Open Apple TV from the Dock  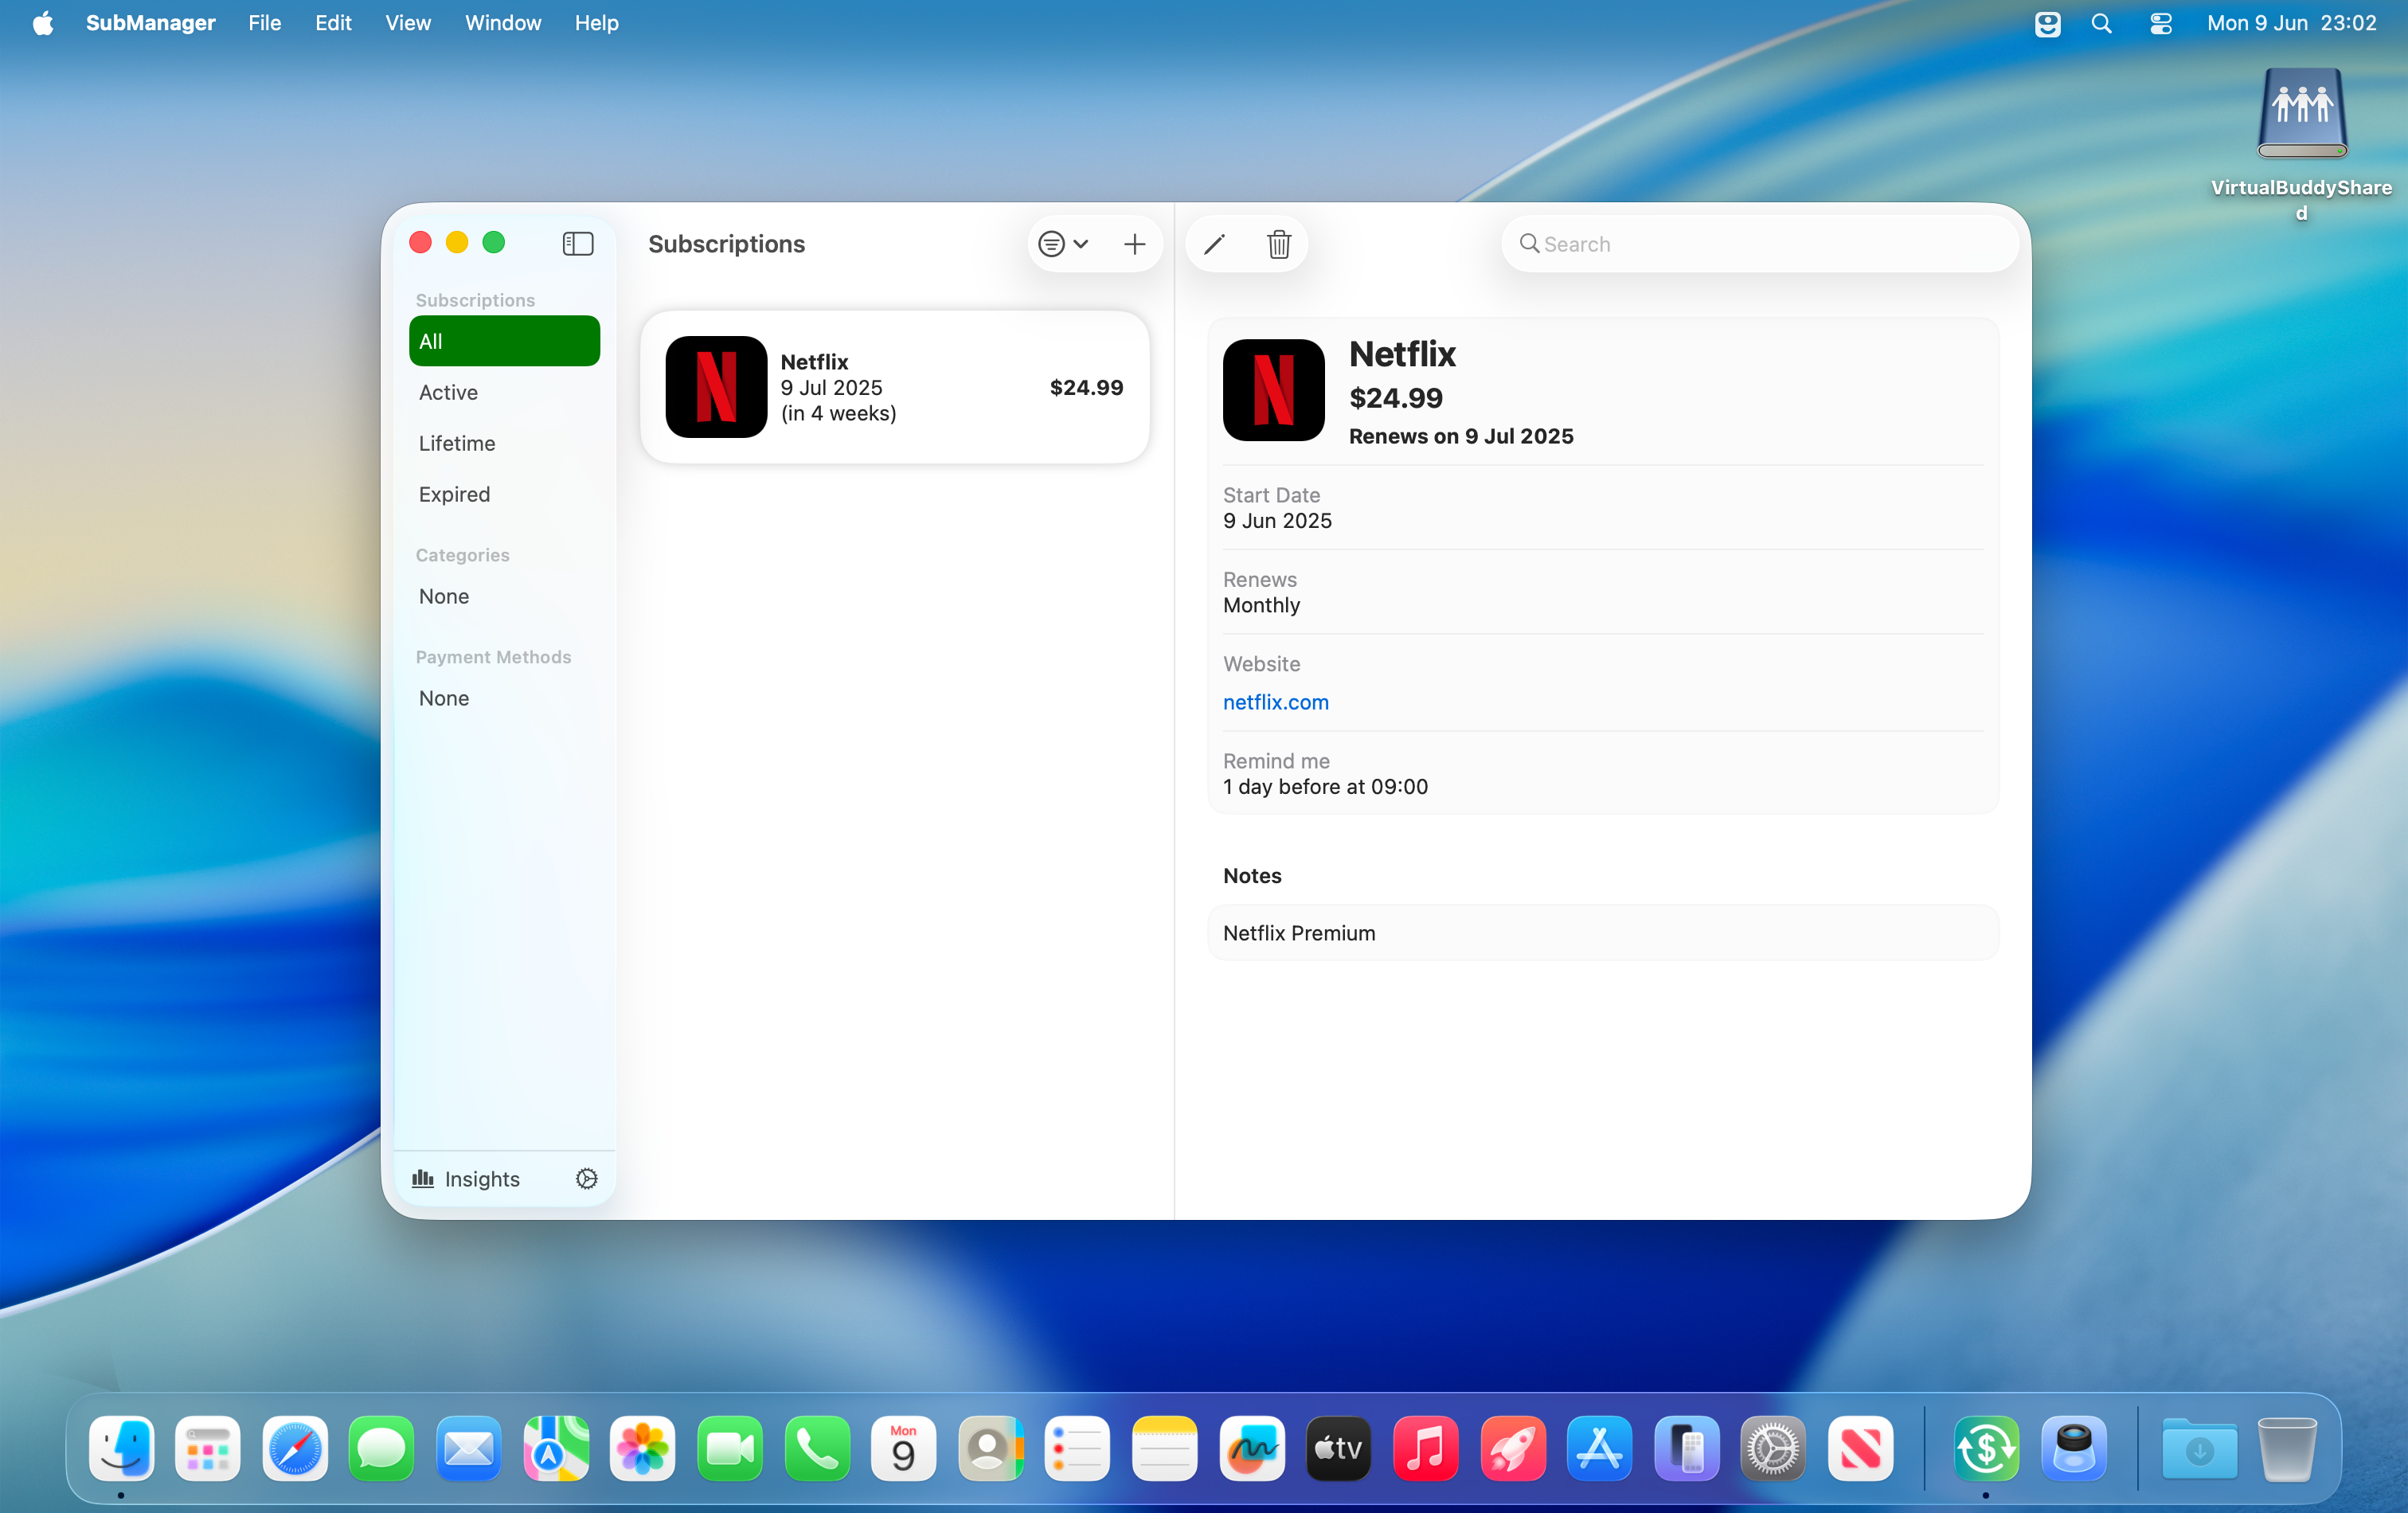coord(1339,1447)
